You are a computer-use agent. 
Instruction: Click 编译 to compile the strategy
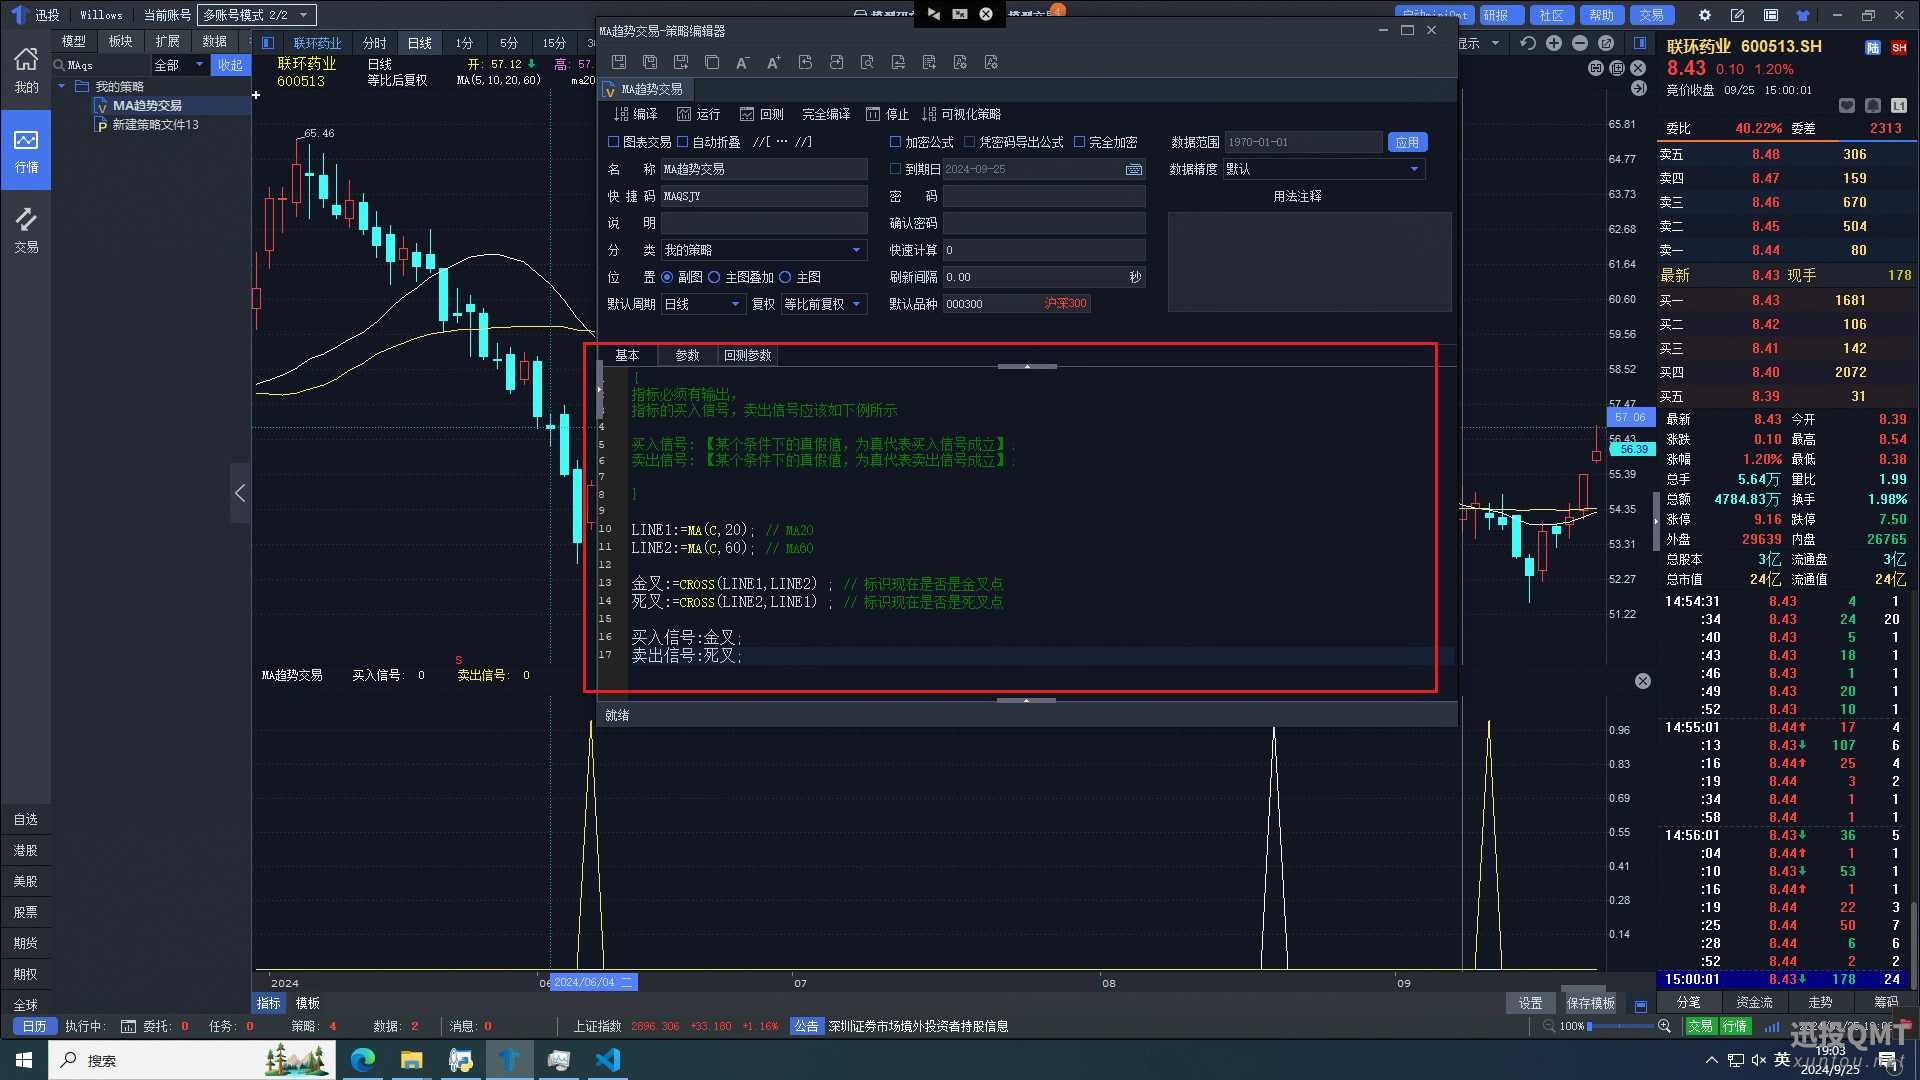[x=636, y=114]
